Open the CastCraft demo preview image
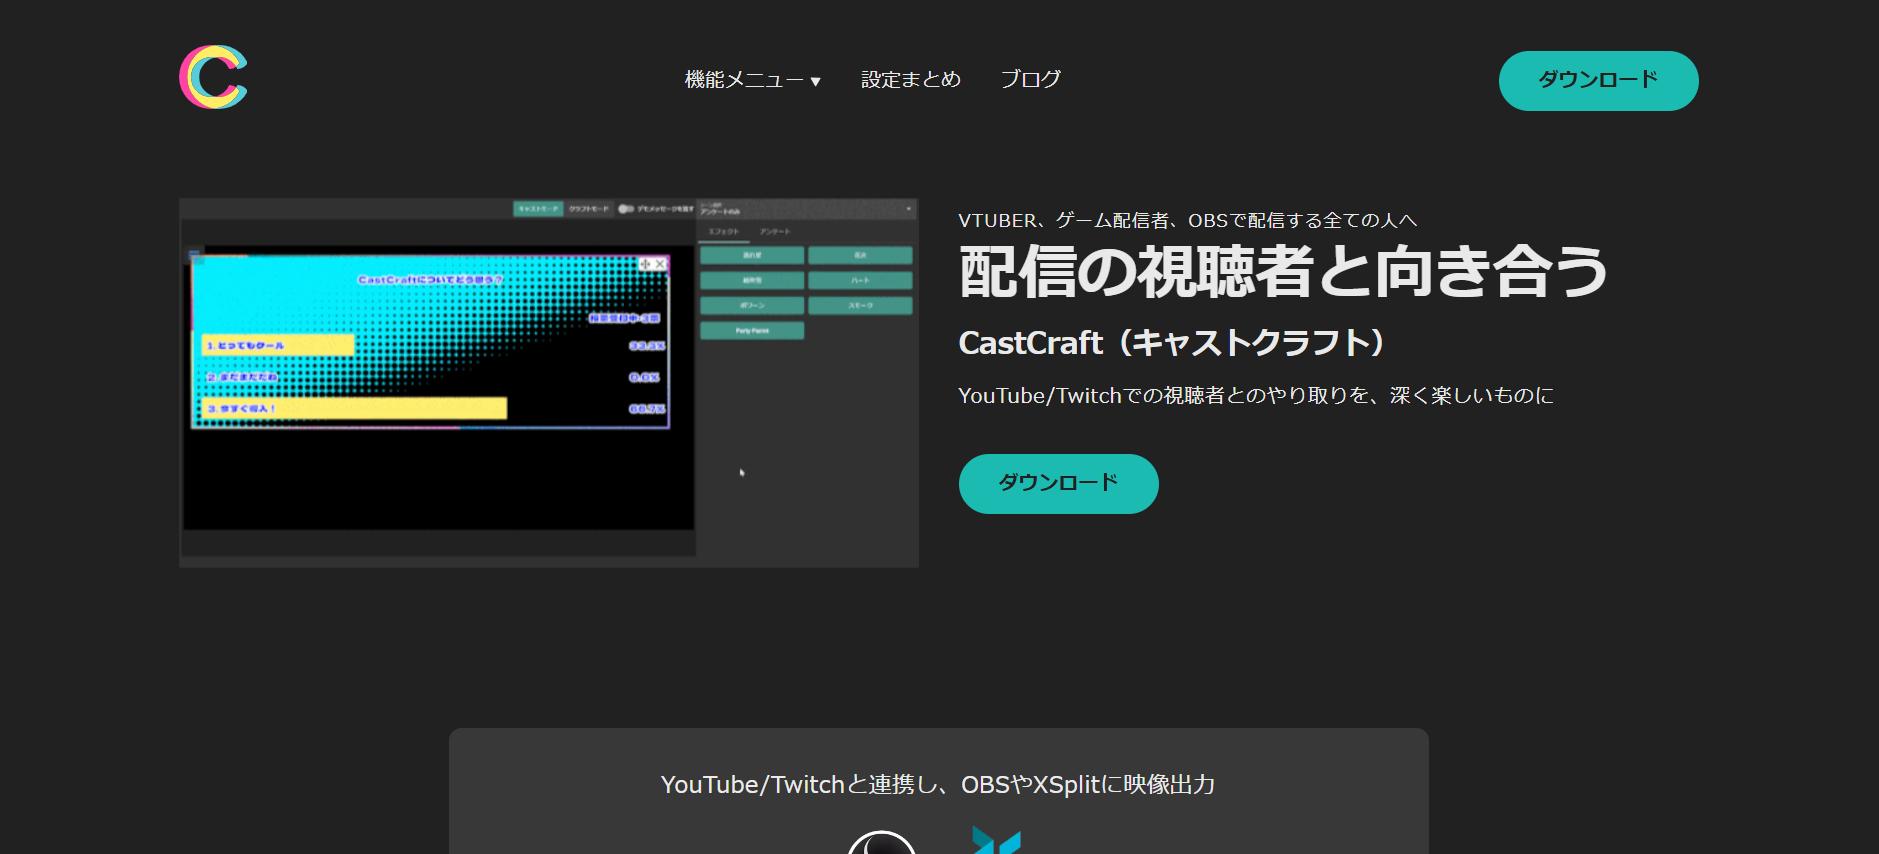This screenshot has width=1879, height=854. click(x=548, y=383)
